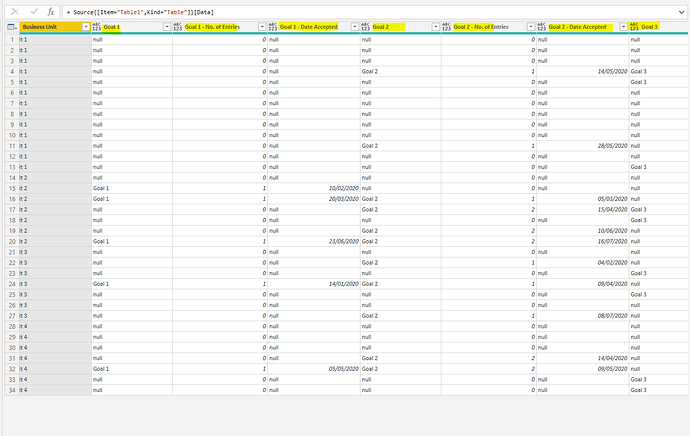Confirm the formula with the checkmark icon

(x=34, y=12)
